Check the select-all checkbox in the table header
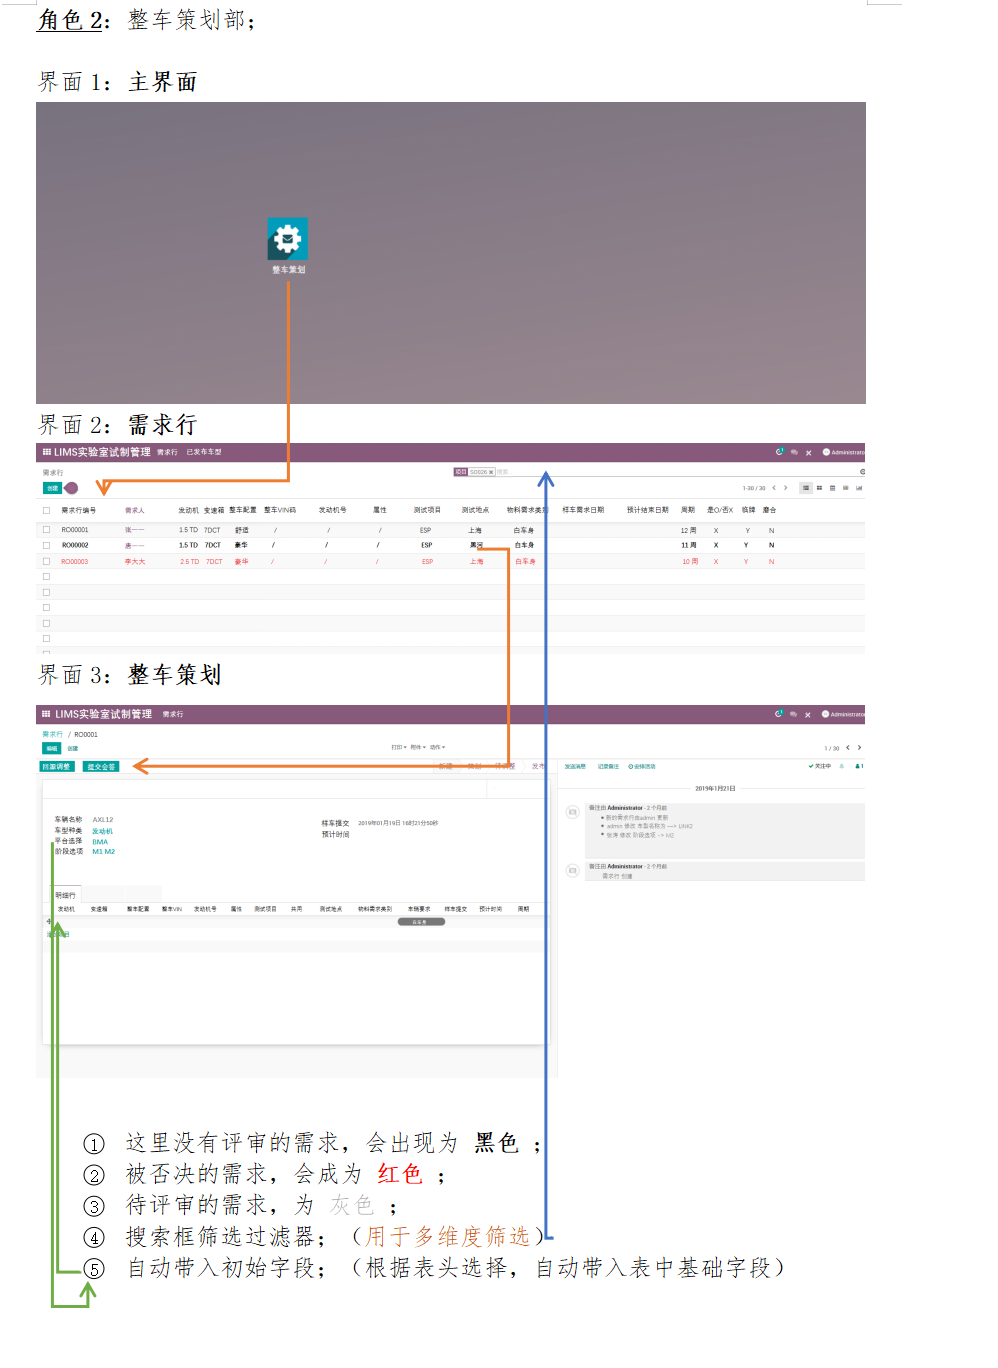Image resolution: width=998 pixels, height=1368 pixels. [x=45, y=509]
